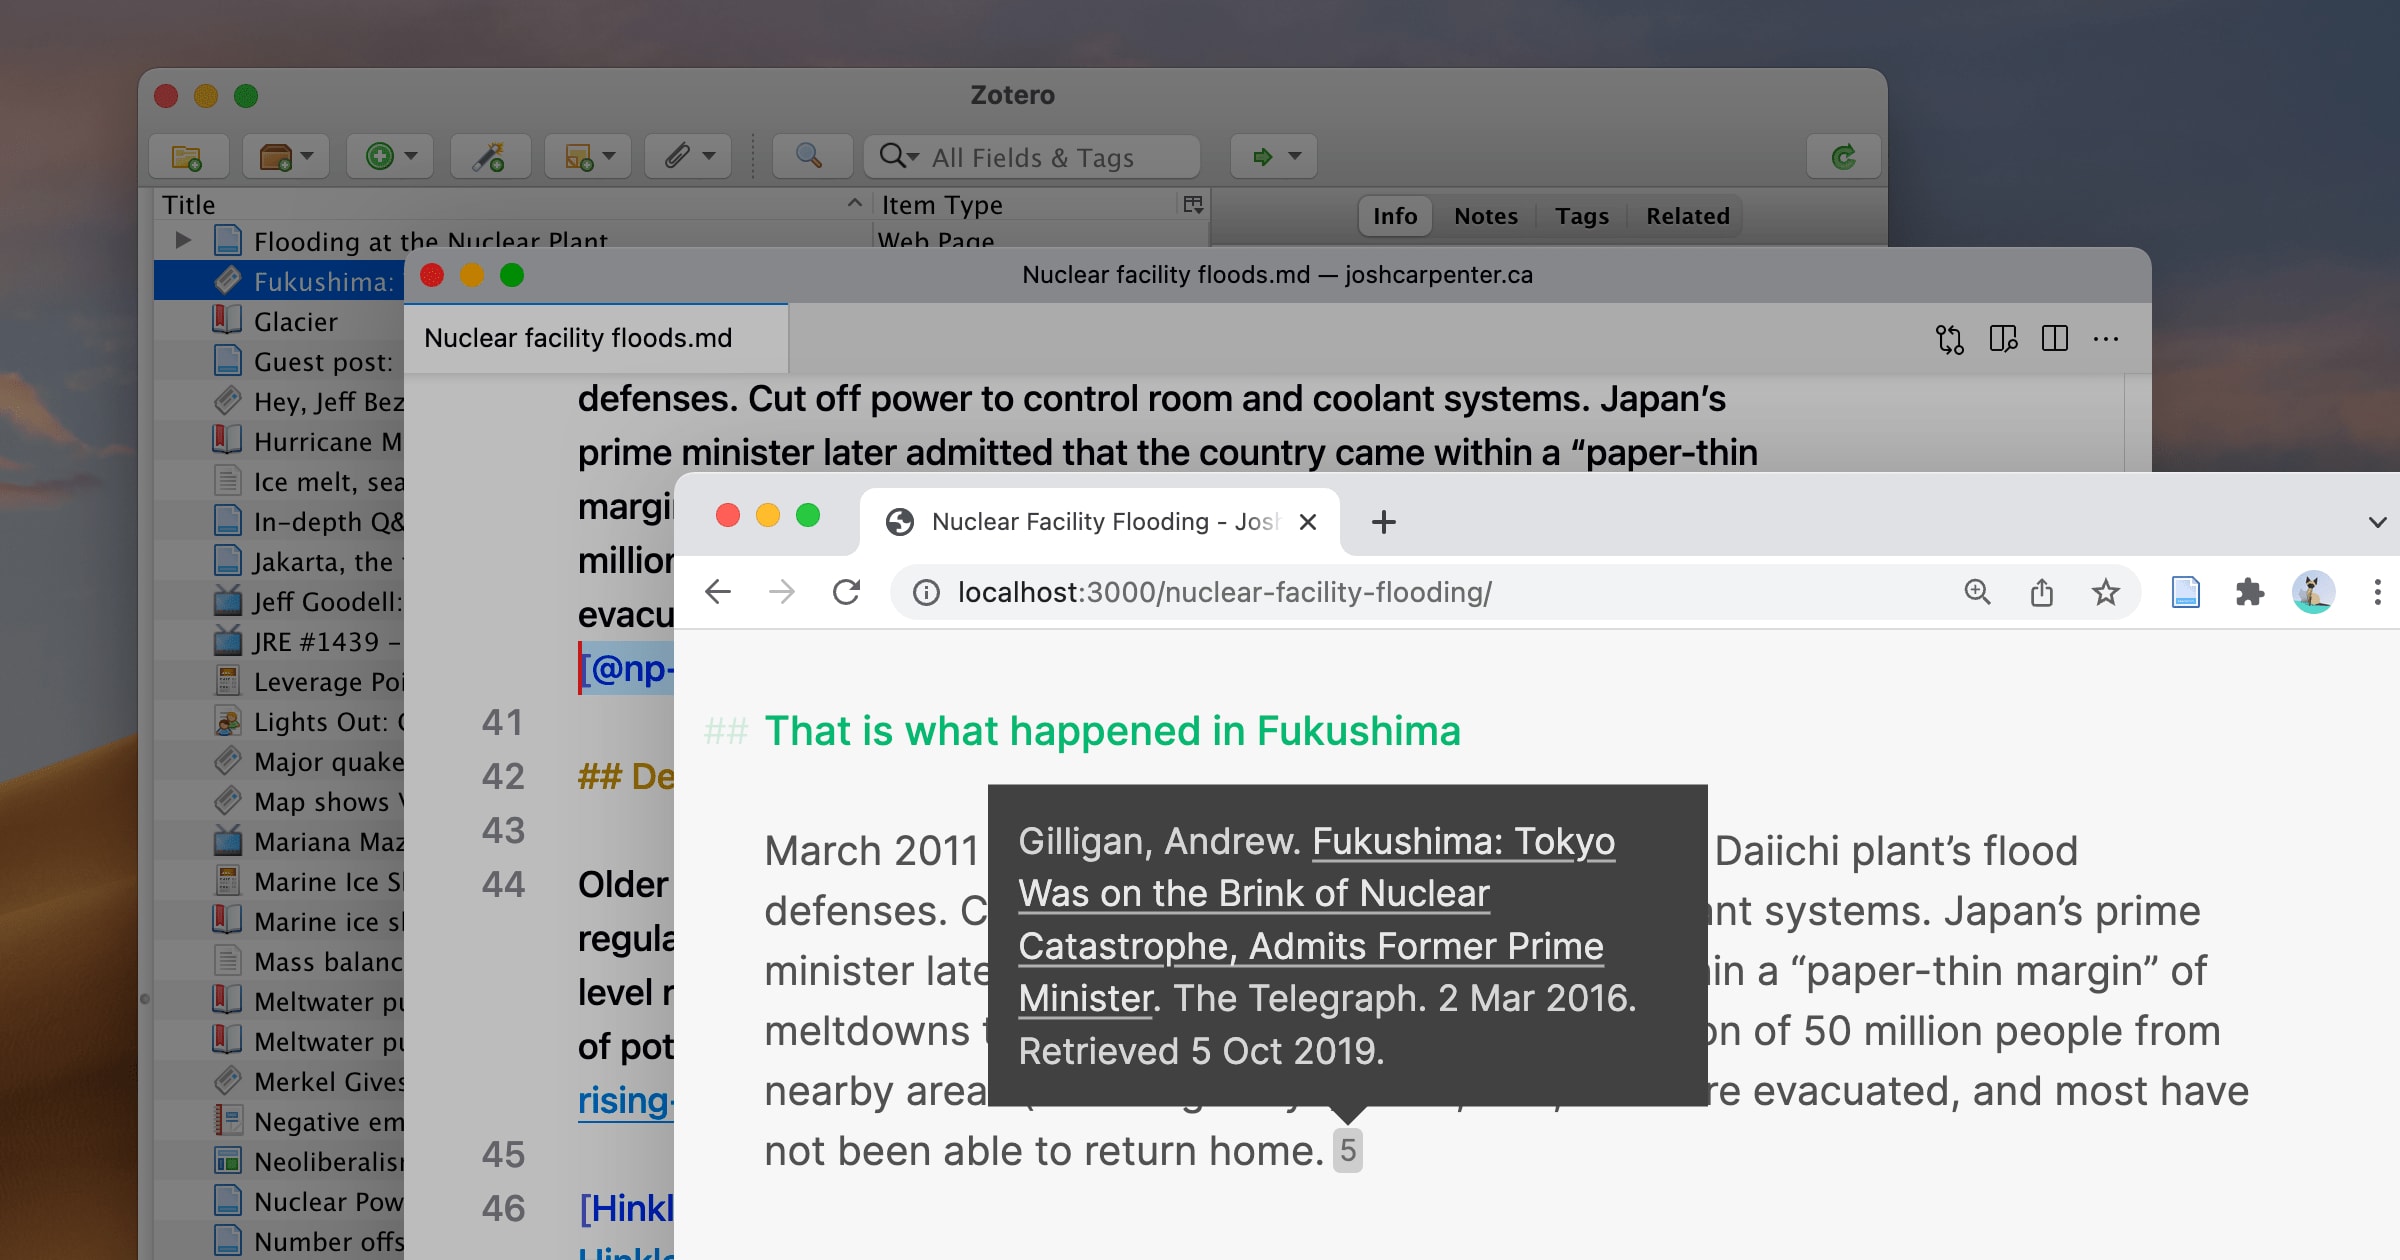Click Nuclear facility floods.md editor tab

(596, 338)
